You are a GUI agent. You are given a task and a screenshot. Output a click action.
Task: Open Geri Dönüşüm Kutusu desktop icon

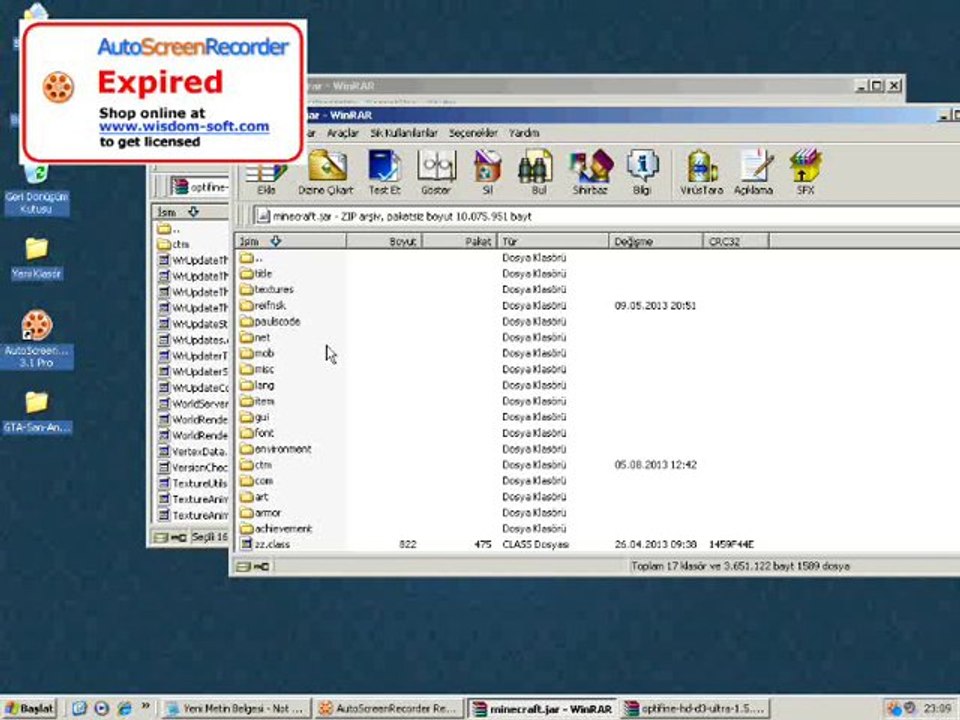point(36,190)
